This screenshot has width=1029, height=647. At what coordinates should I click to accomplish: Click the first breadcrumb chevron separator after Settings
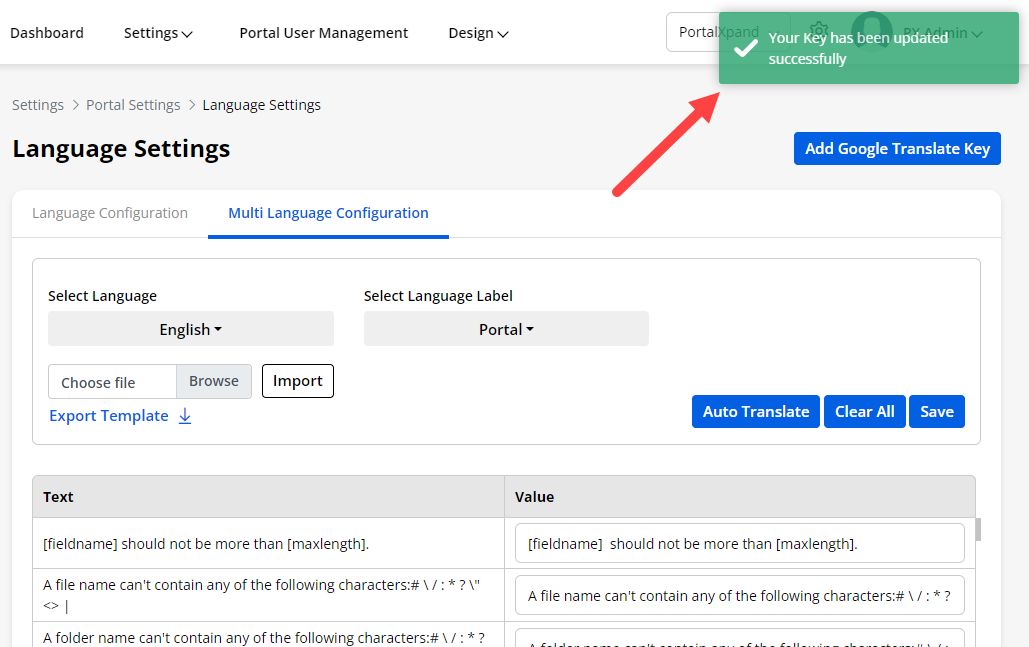[x=75, y=105]
